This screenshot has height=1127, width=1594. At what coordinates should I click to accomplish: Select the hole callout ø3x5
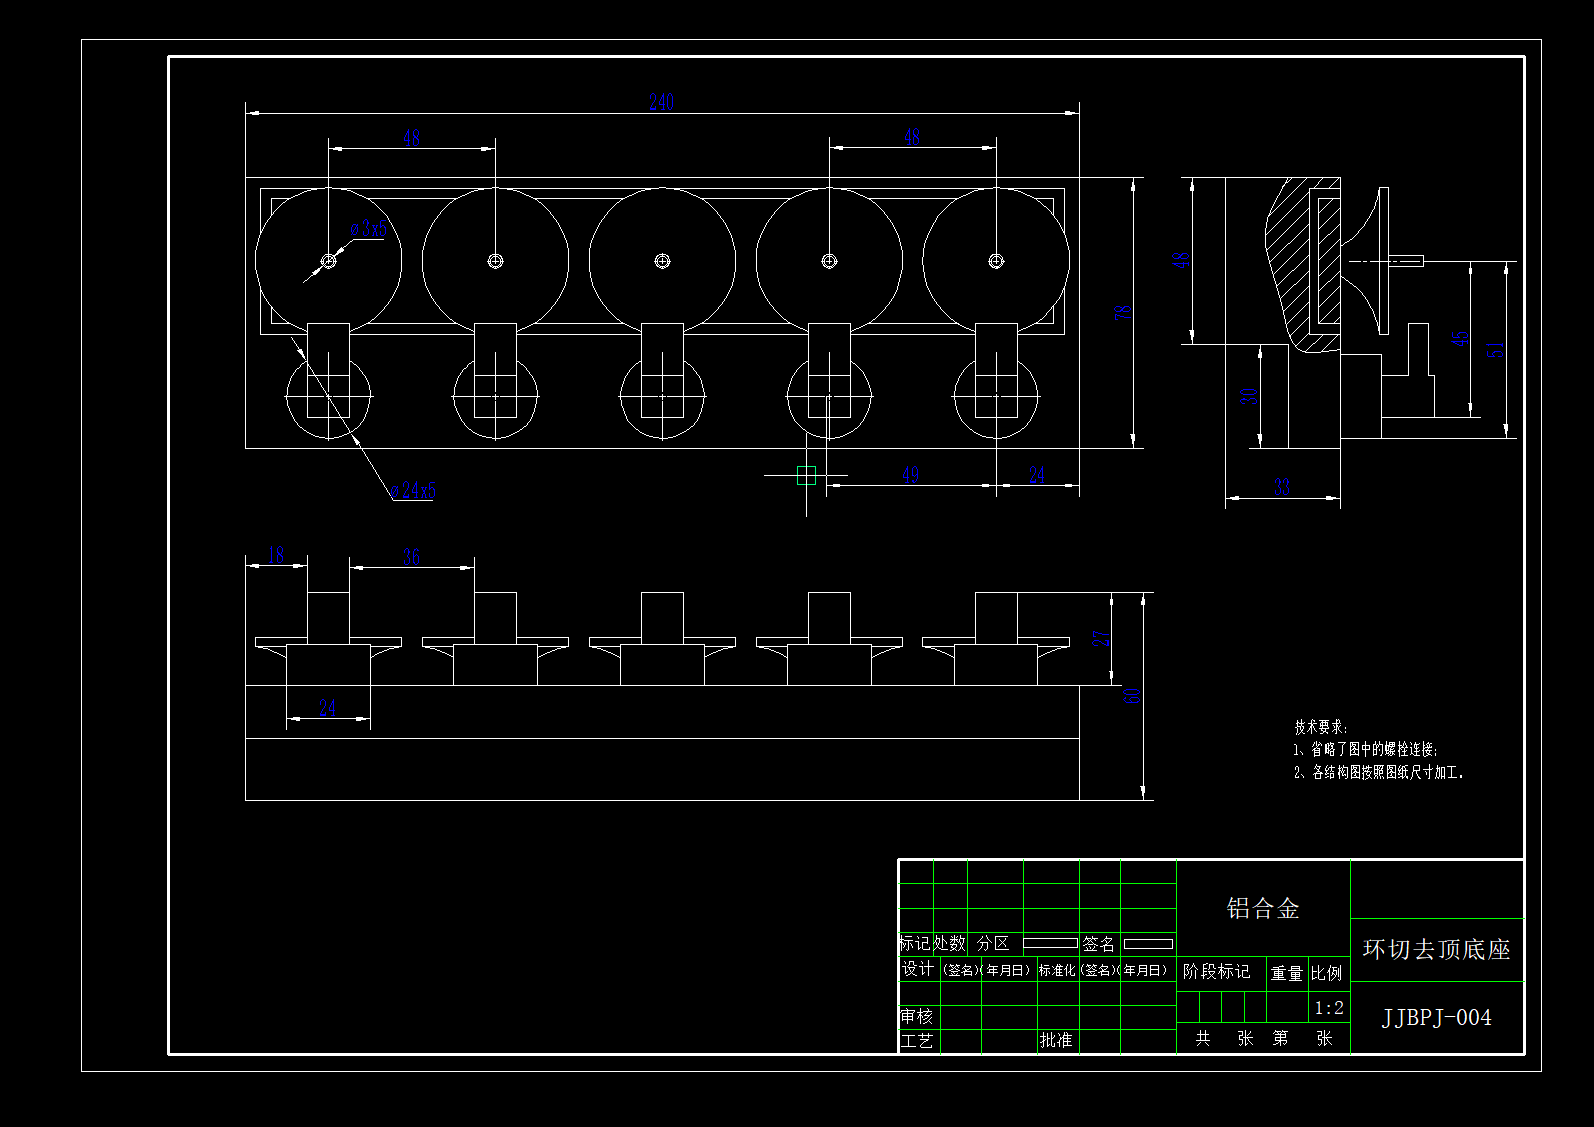tap(369, 228)
